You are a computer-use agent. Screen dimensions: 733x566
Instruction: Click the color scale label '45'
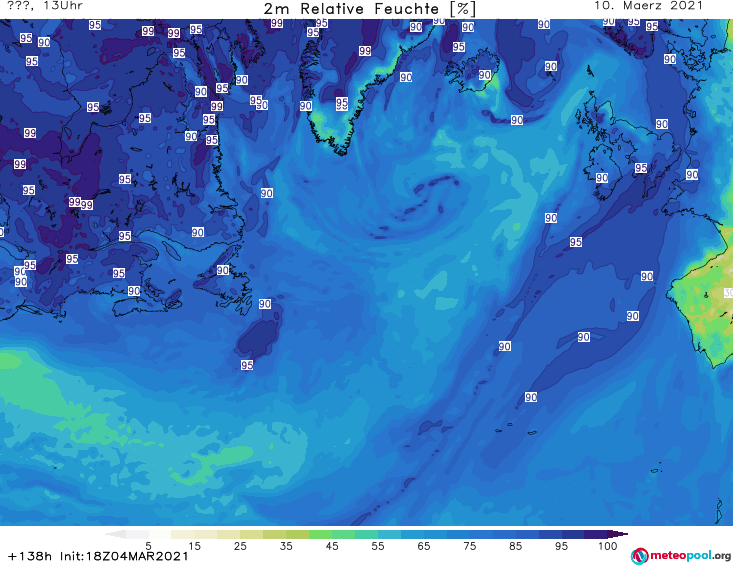click(332, 546)
